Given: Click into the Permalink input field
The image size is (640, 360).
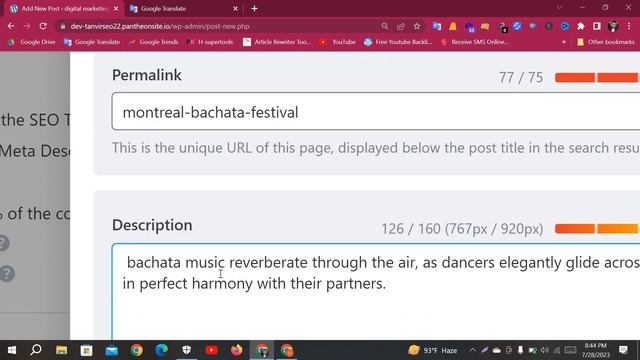Looking at the screenshot, I should 376,111.
